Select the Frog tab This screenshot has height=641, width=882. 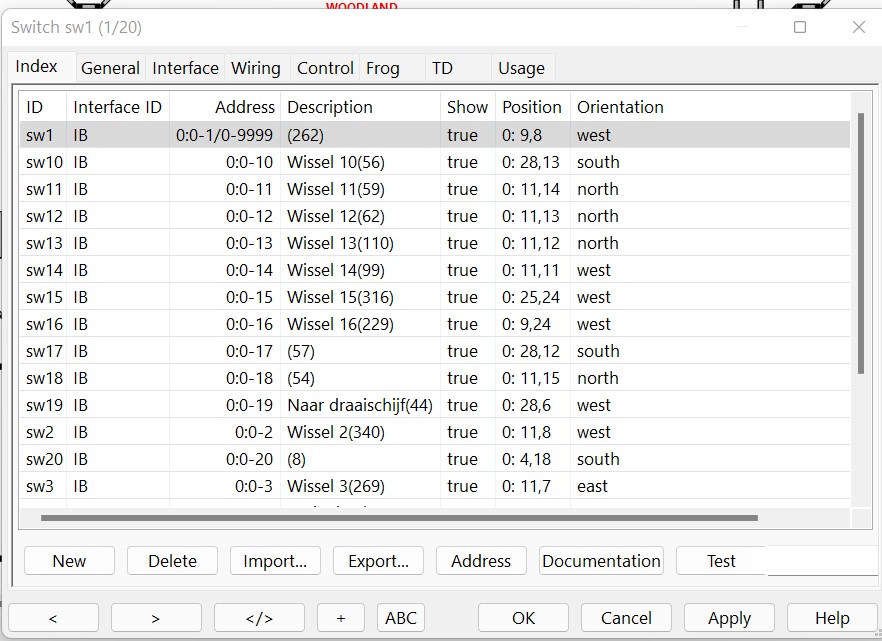382,68
